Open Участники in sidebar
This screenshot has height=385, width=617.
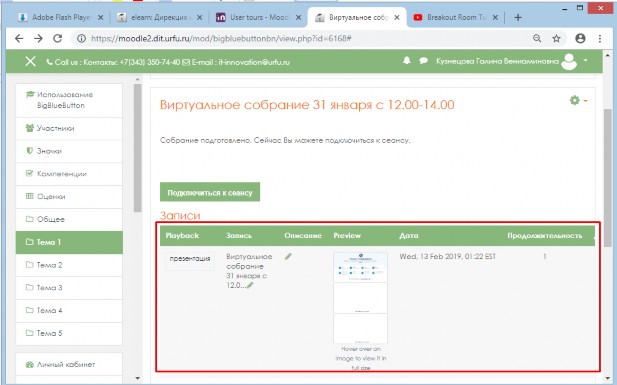[x=69, y=128]
